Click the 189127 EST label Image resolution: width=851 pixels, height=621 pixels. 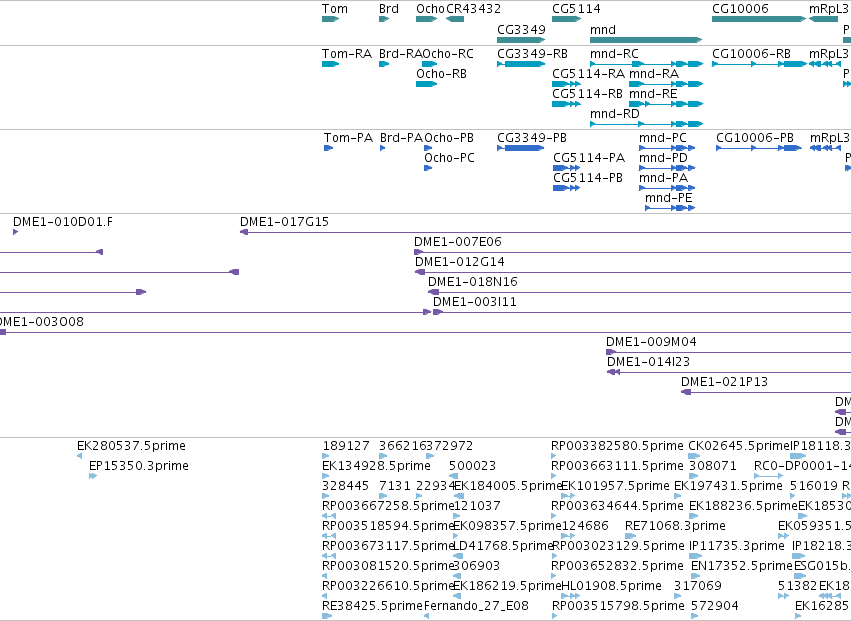click(x=346, y=446)
